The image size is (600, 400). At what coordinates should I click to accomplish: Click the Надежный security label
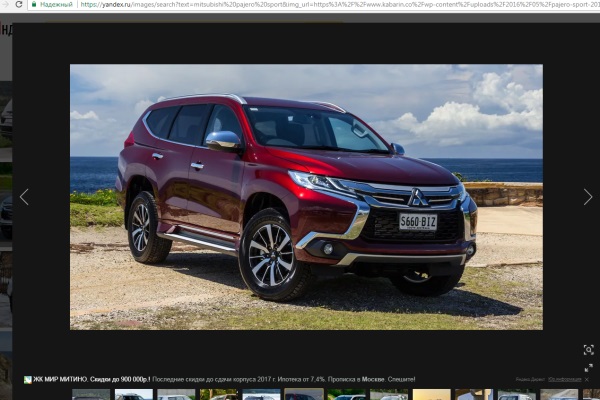pyautogui.click(x=56, y=5)
